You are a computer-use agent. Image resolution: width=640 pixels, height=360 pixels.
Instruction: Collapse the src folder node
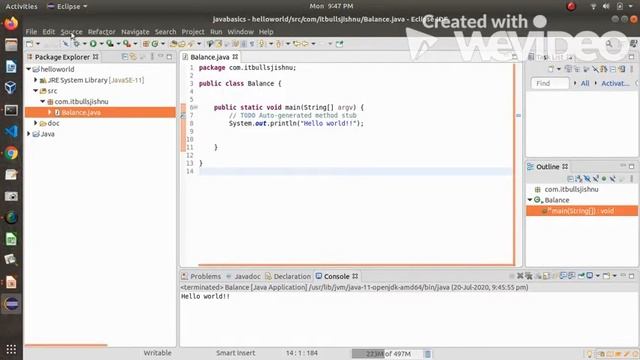click(36, 91)
